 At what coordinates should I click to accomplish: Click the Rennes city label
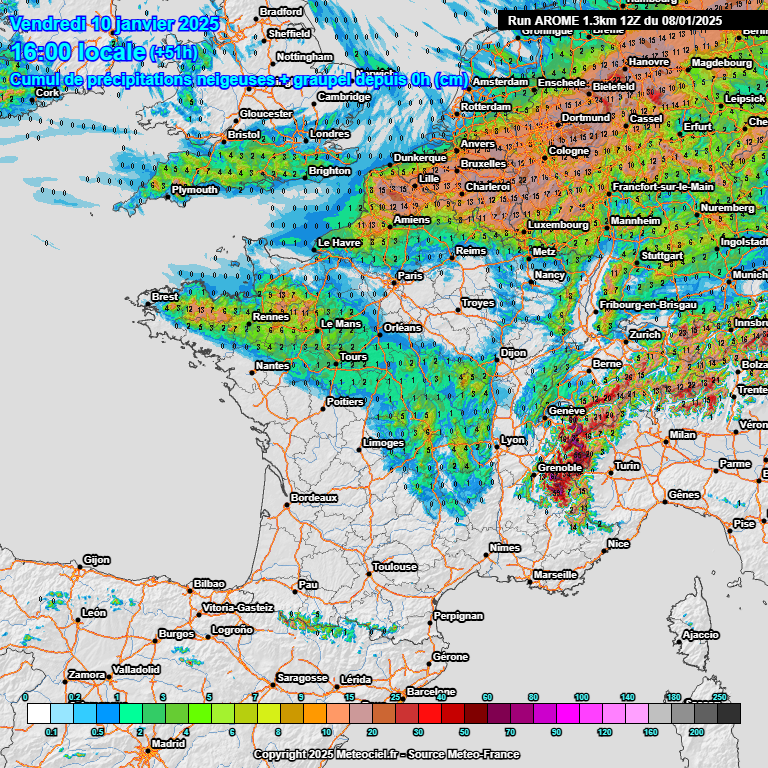coord(271,317)
